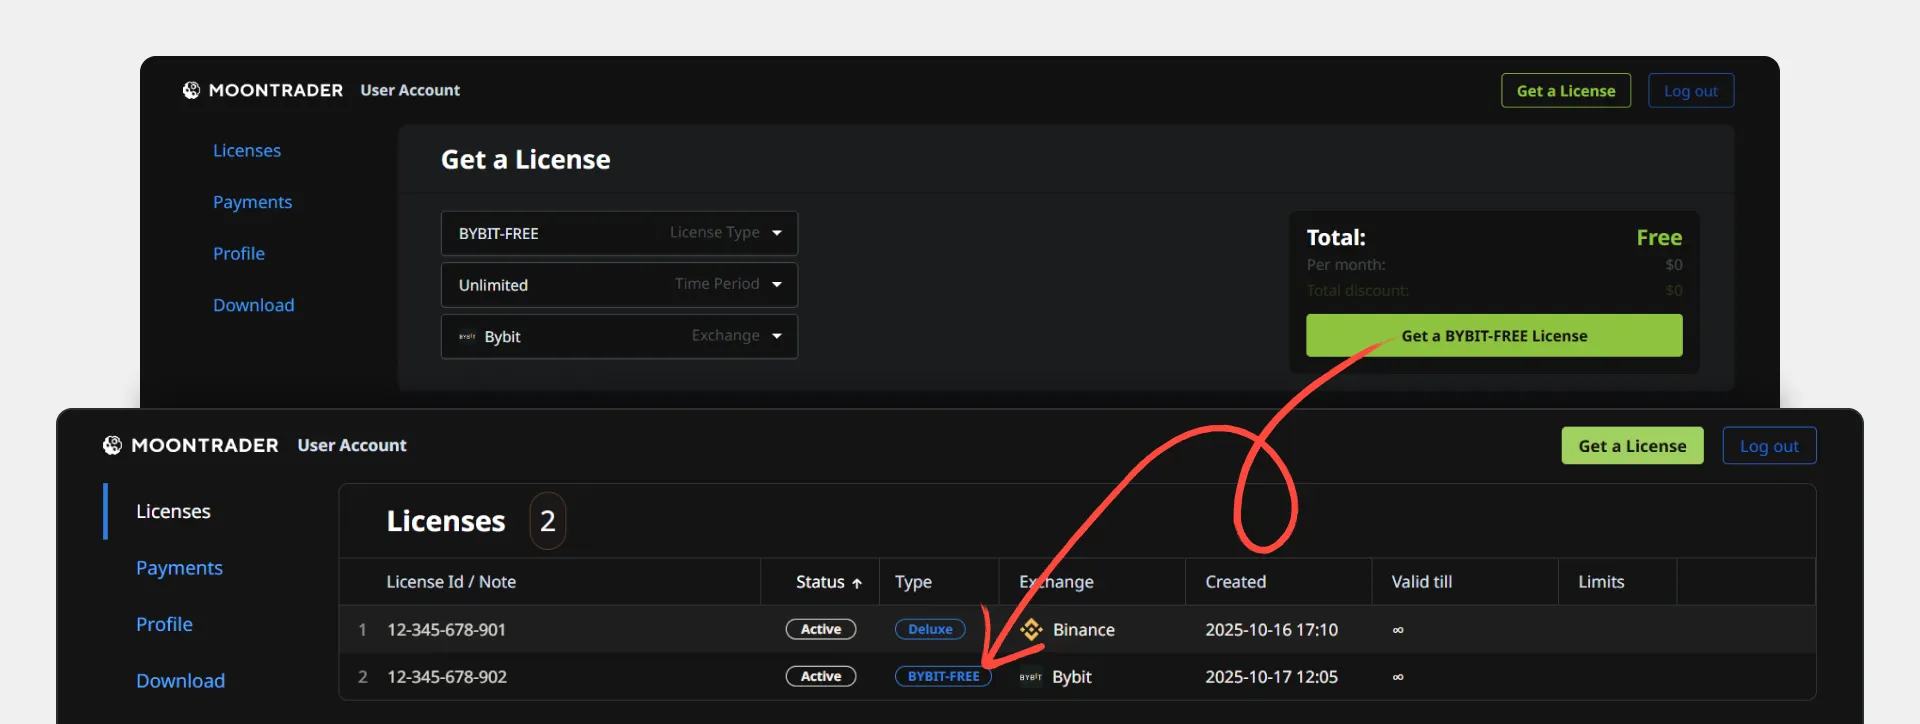Open Licenses in the lower sidebar
This screenshot has height=724, width=1920.
click(x=173, y=511)
